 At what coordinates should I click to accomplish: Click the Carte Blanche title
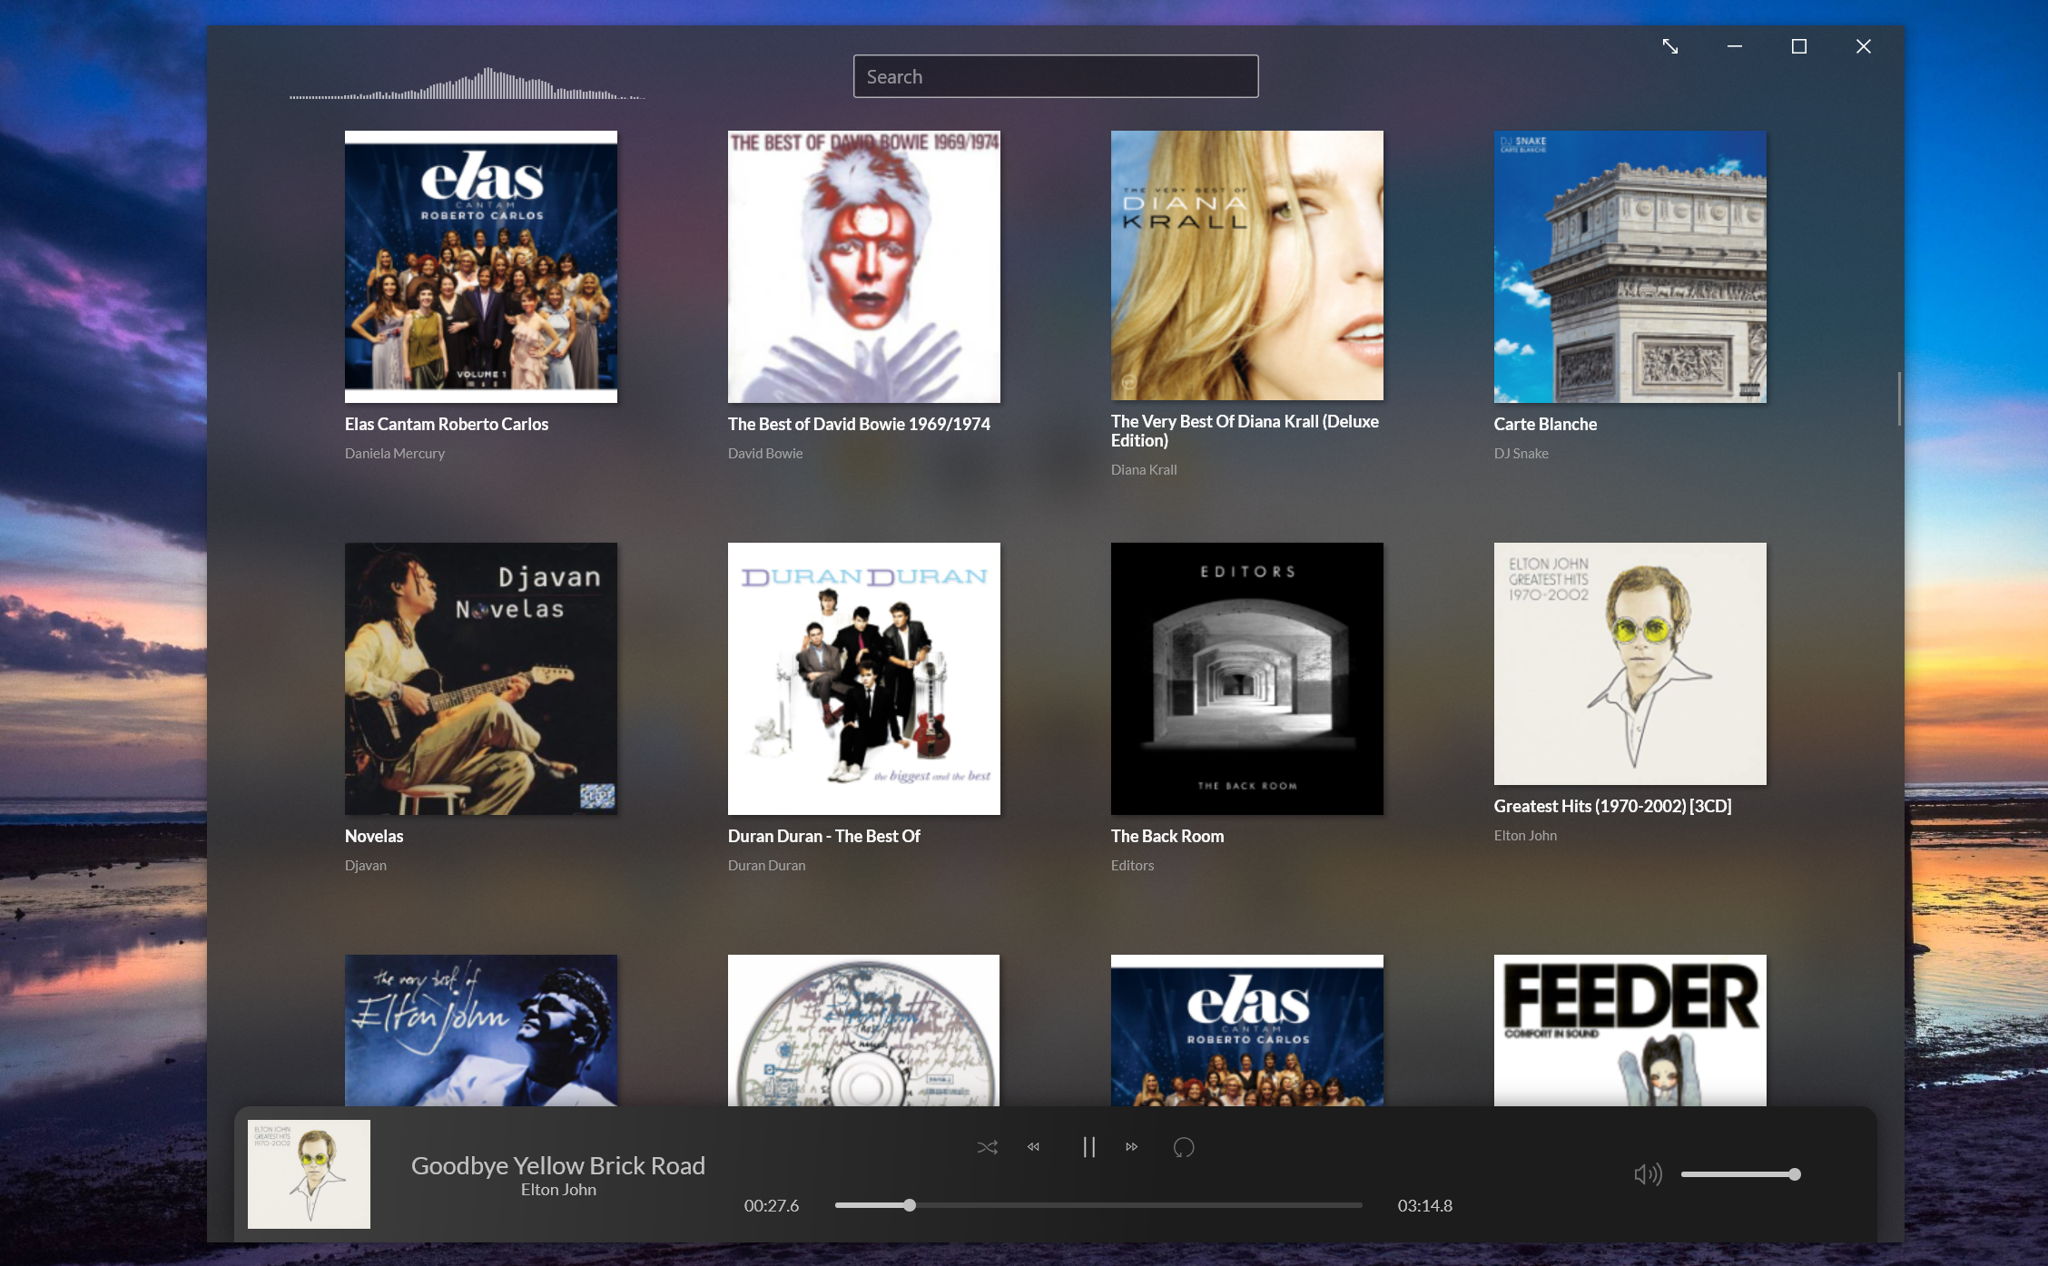1545,424
